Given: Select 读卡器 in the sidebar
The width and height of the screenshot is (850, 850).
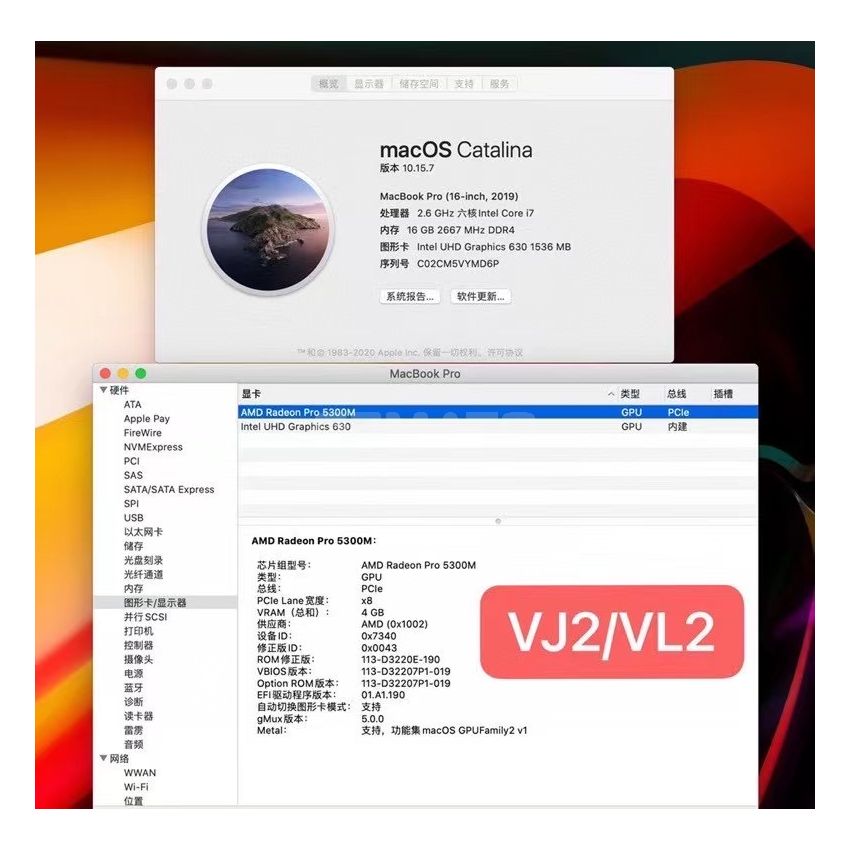Looking at the screenshot, I should click(139, 716).
